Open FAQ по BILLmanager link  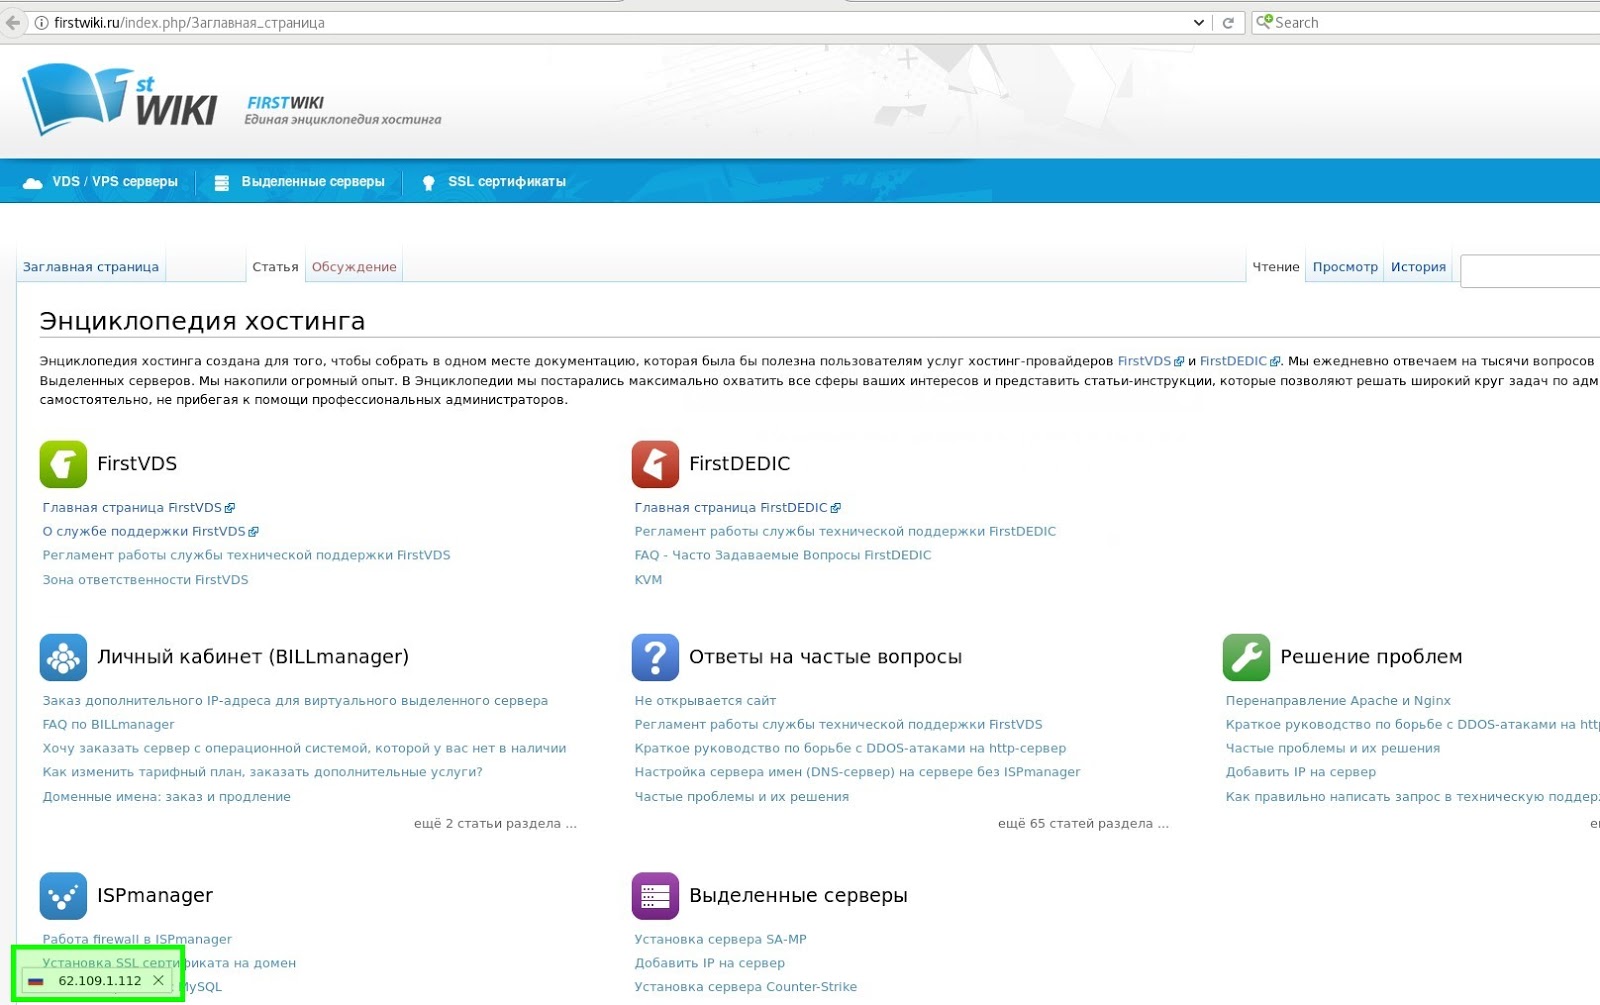click(108, 725)
